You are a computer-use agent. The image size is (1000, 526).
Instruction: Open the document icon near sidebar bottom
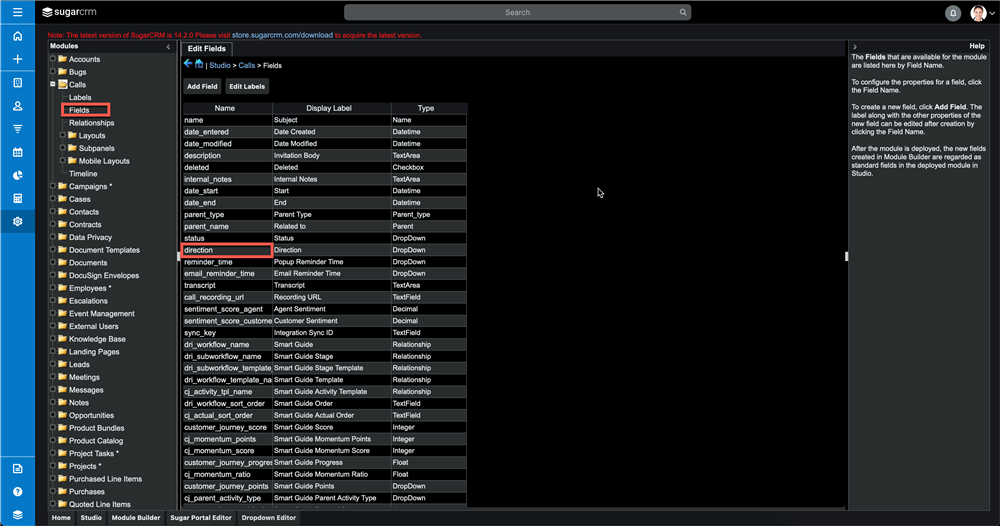[17, 469]
